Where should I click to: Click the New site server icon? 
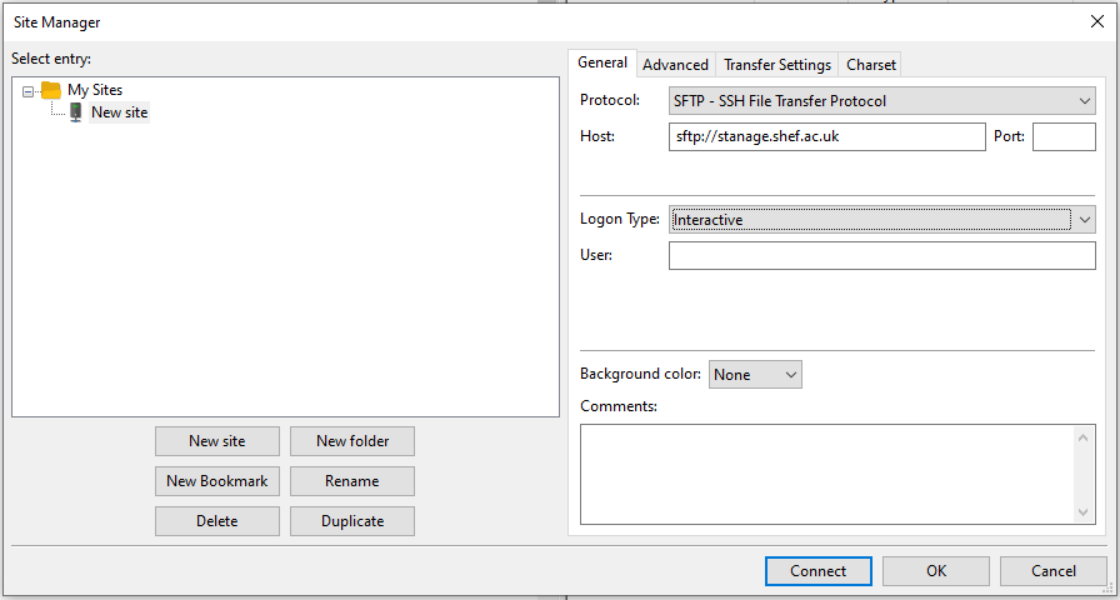click(x=76, y=112)
